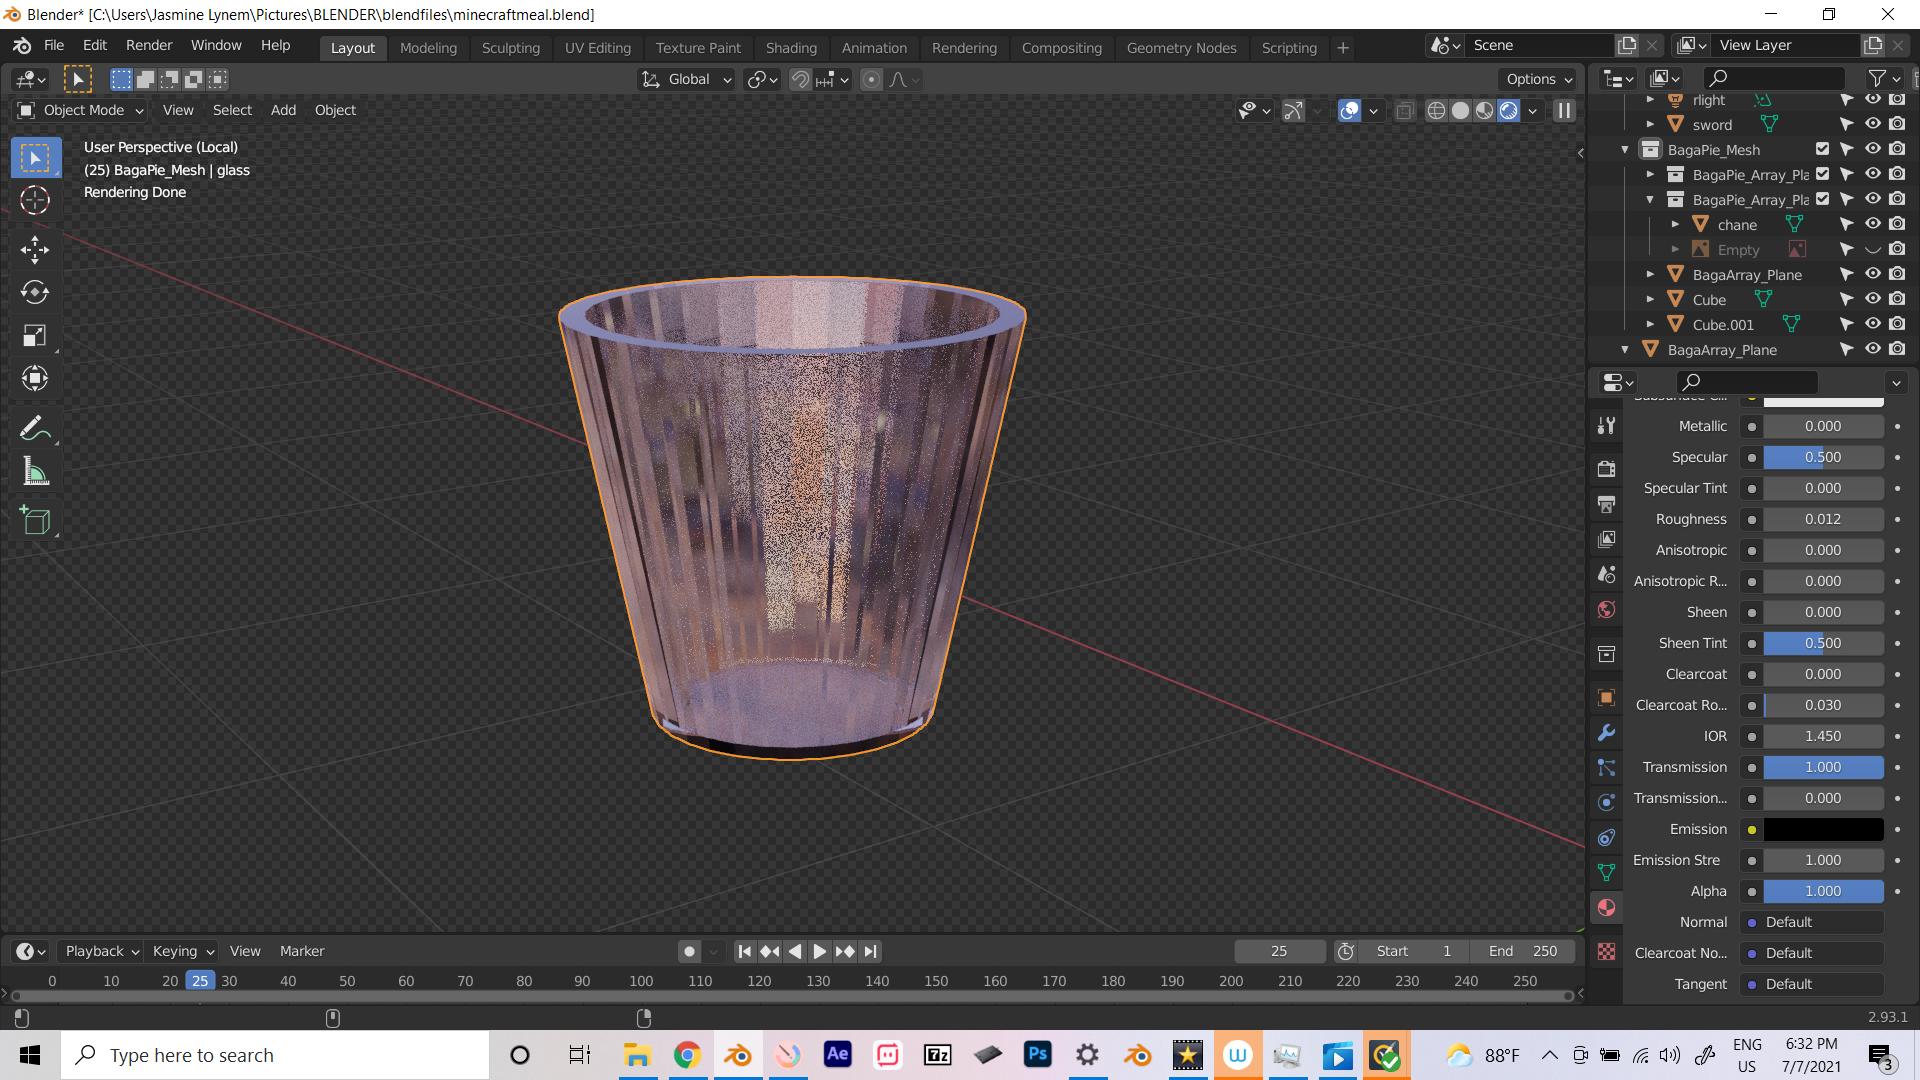The width and height of the screenshot is (1920, 1080).
Task: Drag the Roughness value slider
Action: pyautogui.click(x=1824, y=518)
